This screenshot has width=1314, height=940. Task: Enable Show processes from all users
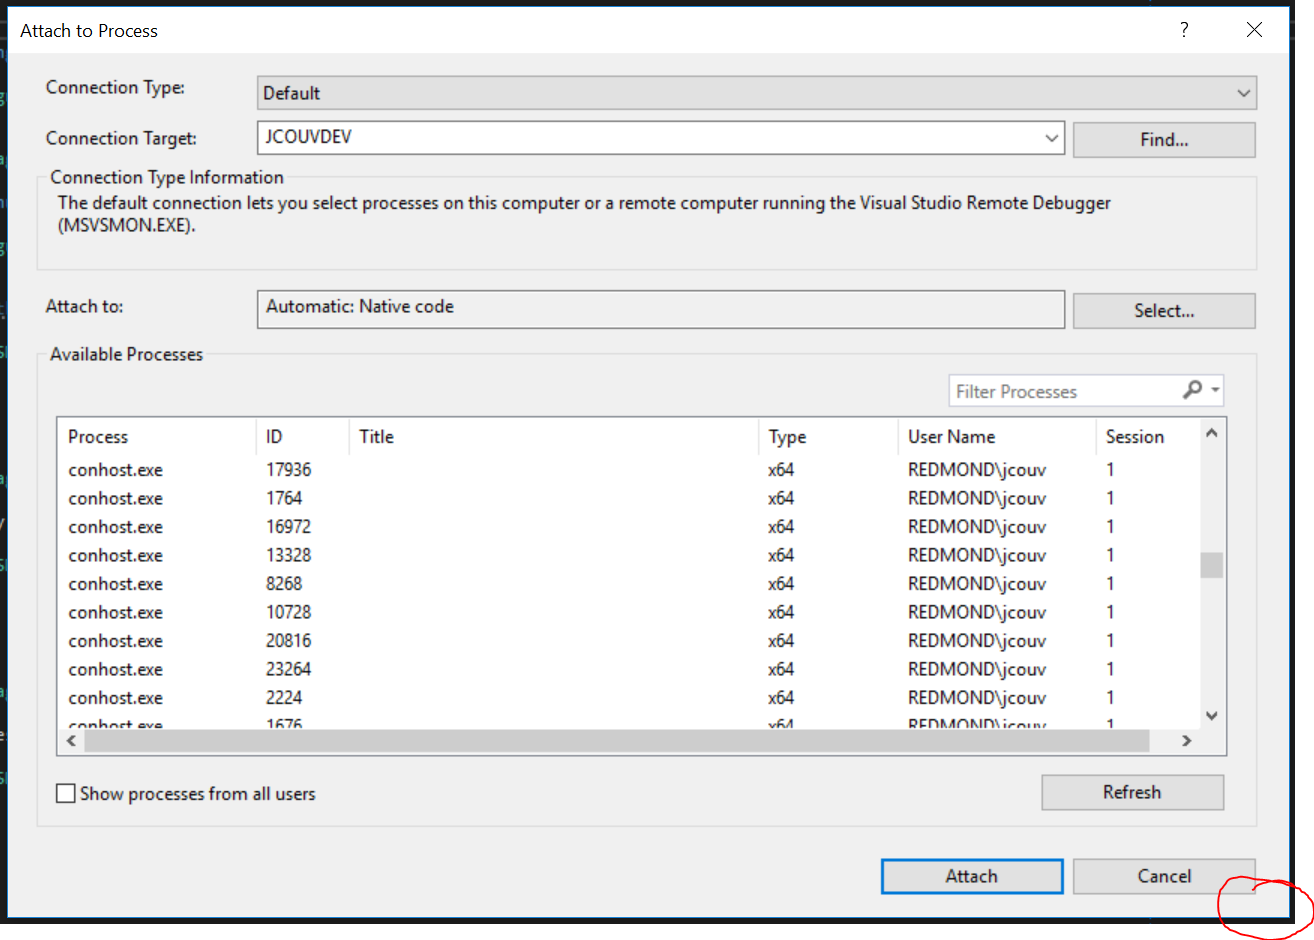coord(65,792)
